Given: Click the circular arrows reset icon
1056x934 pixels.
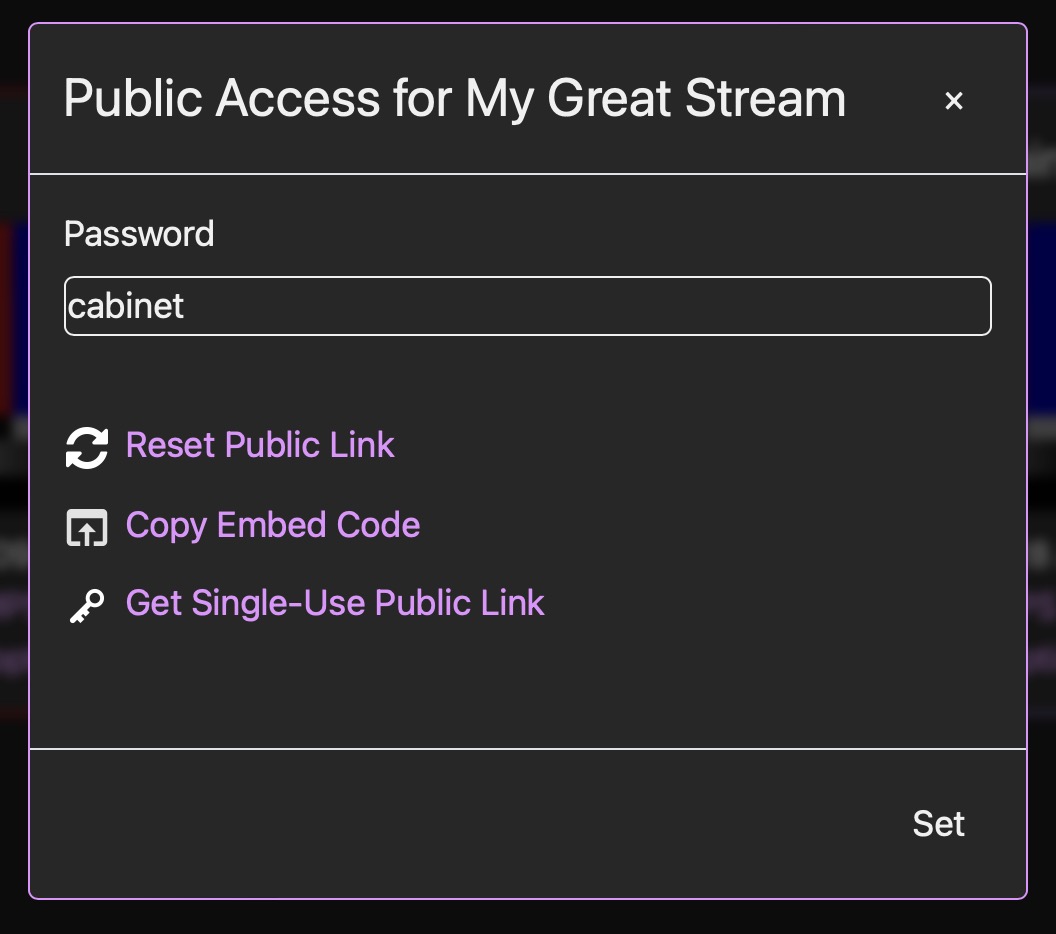Looking at the screenshot, I should 87,447.
